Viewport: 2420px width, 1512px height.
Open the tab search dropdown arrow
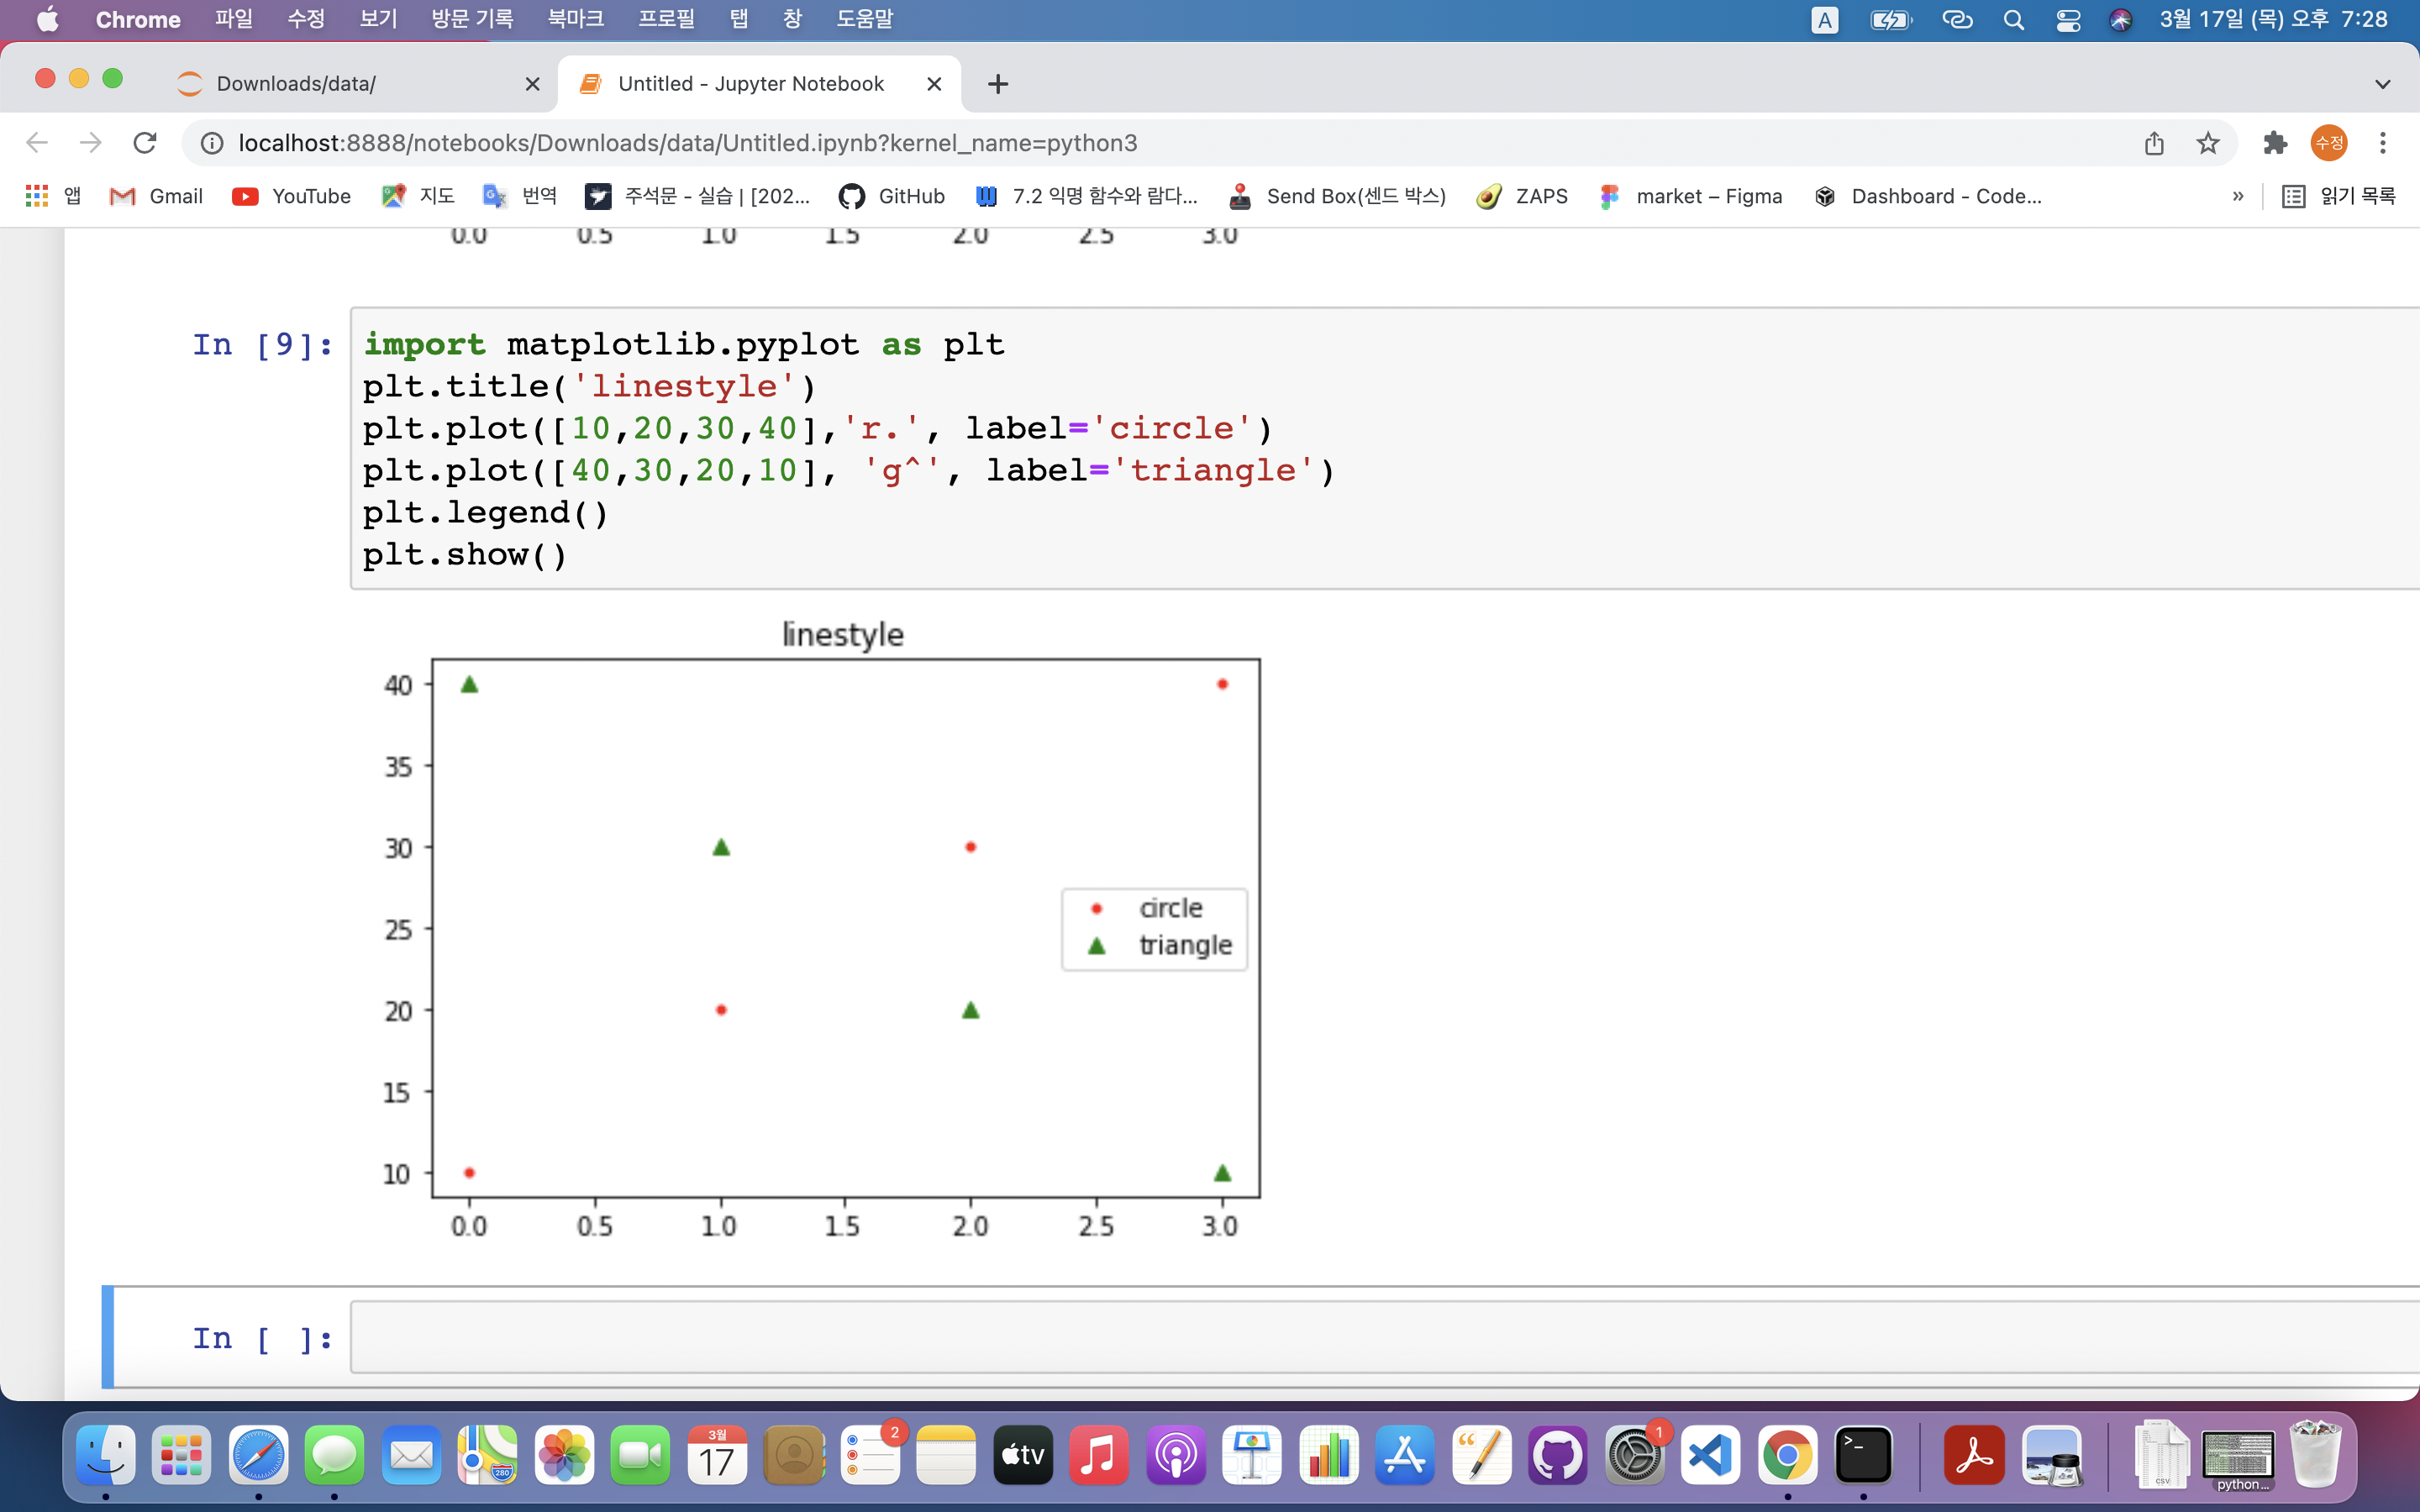(2382, 84)
